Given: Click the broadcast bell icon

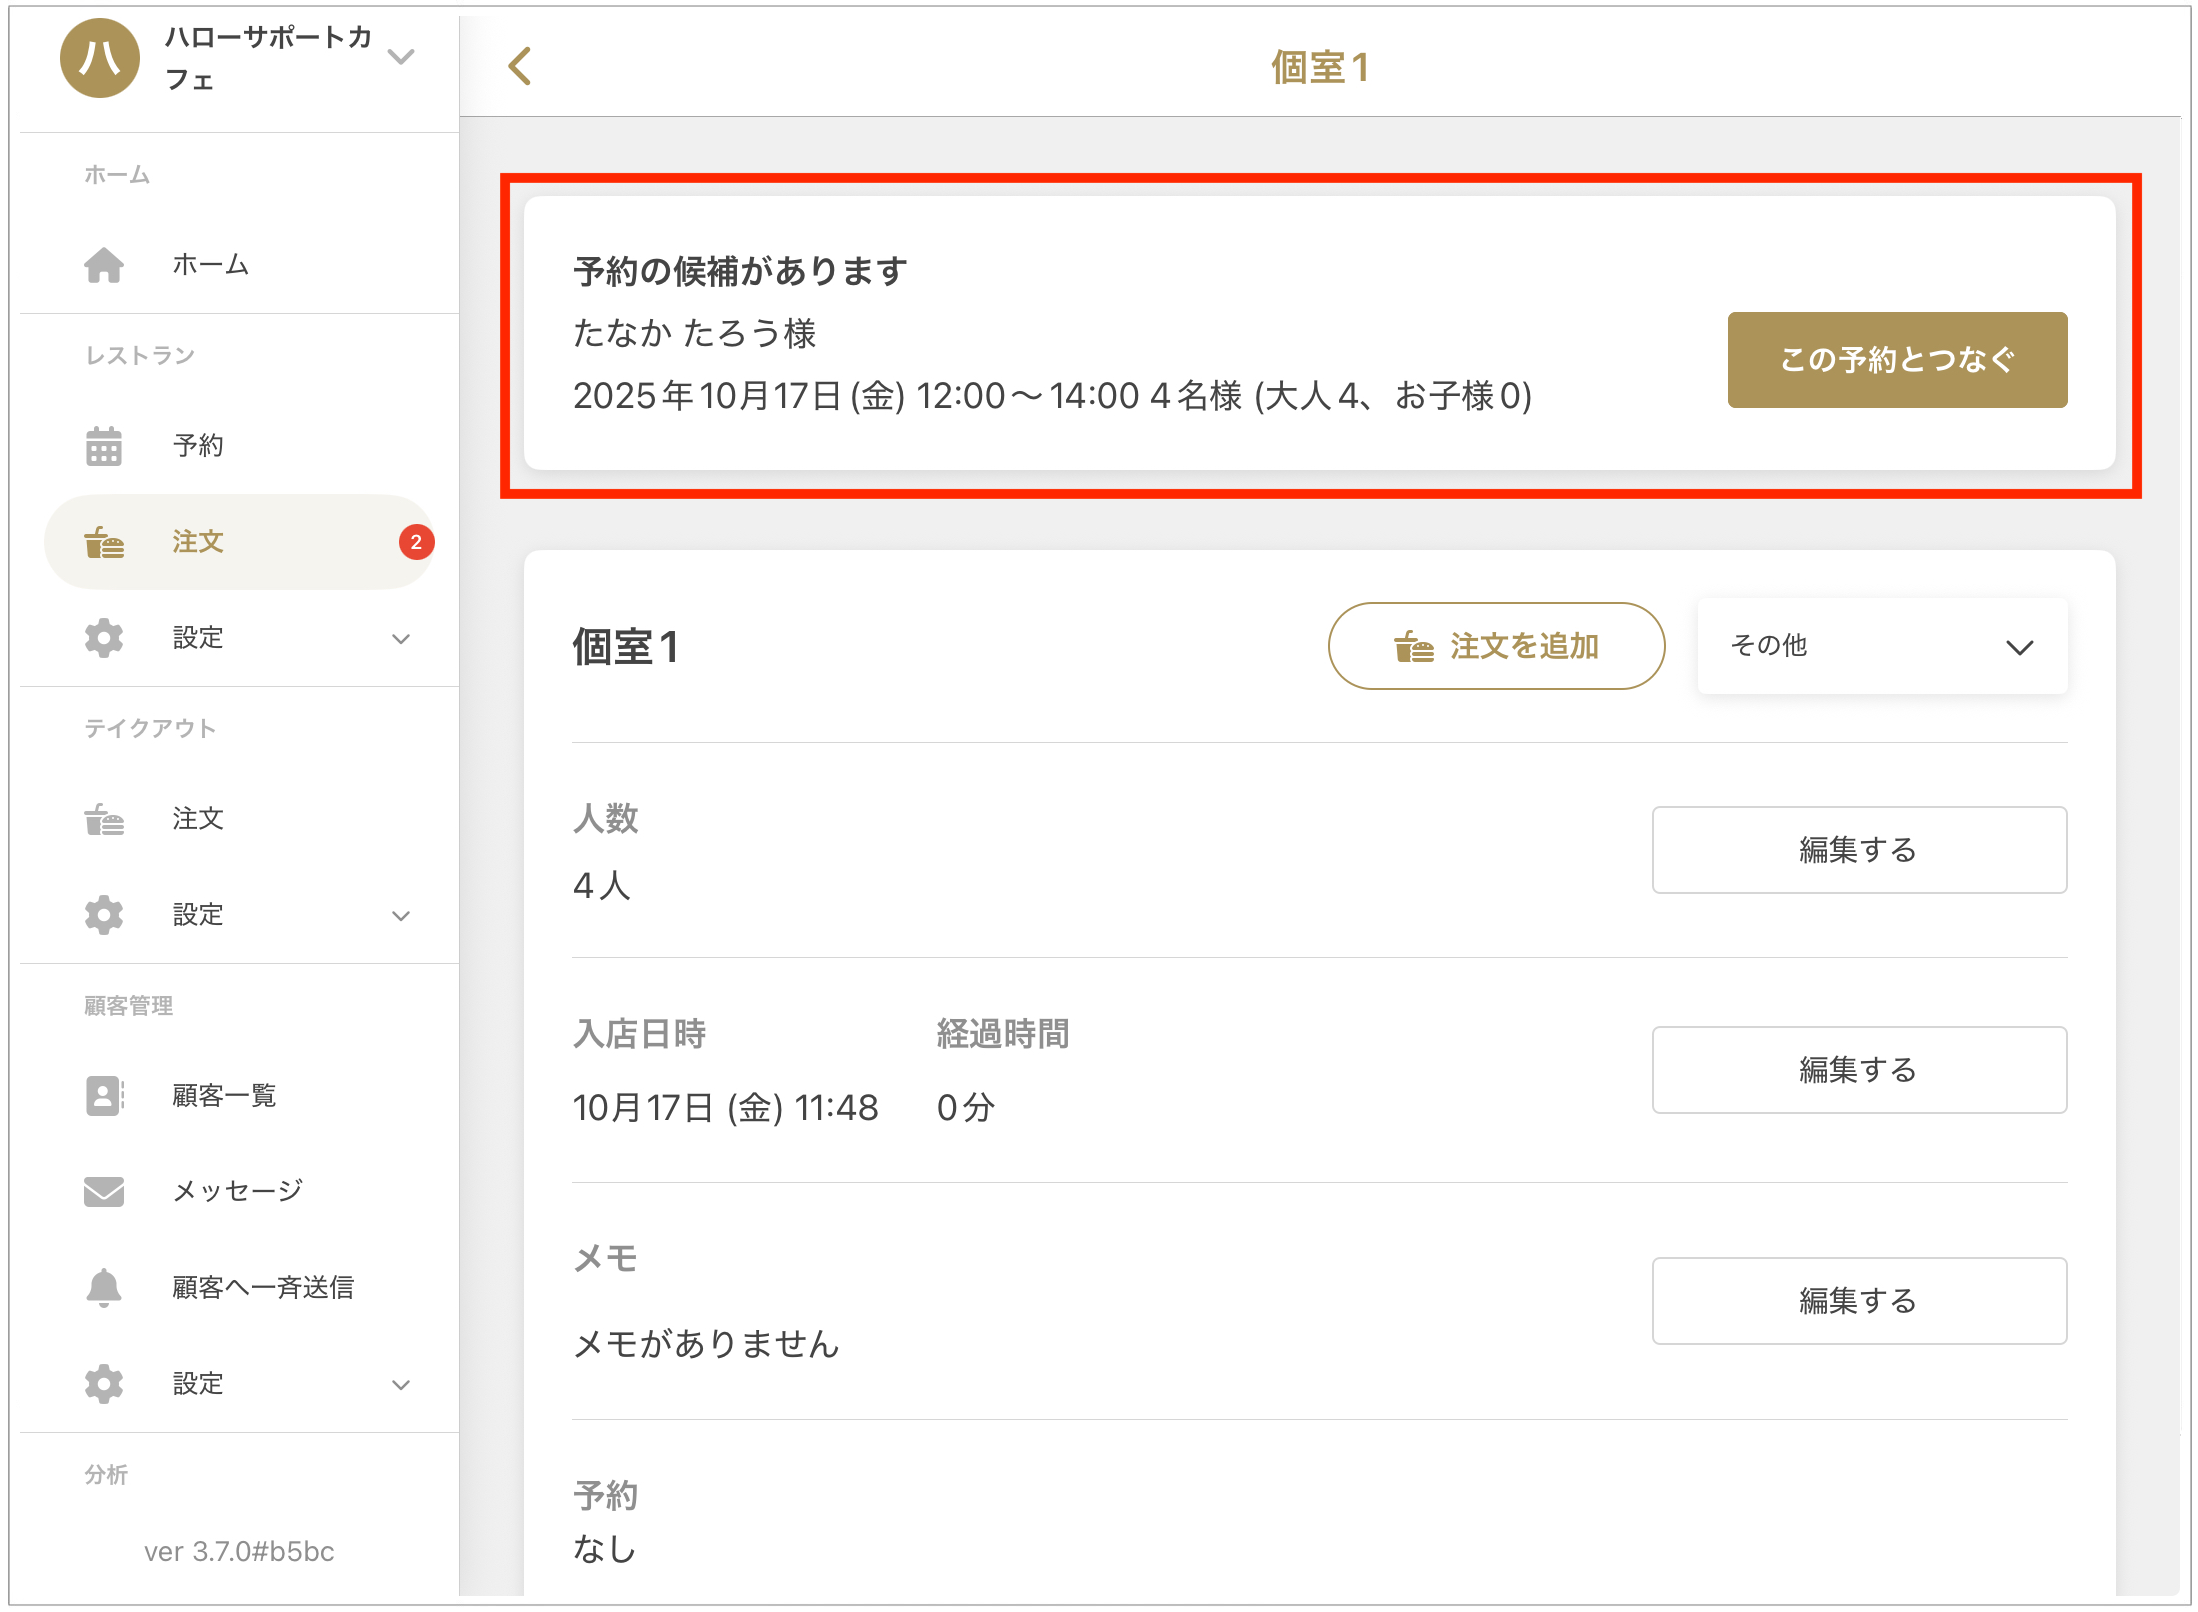Looking at the screenshot, I should point(104,1287).
